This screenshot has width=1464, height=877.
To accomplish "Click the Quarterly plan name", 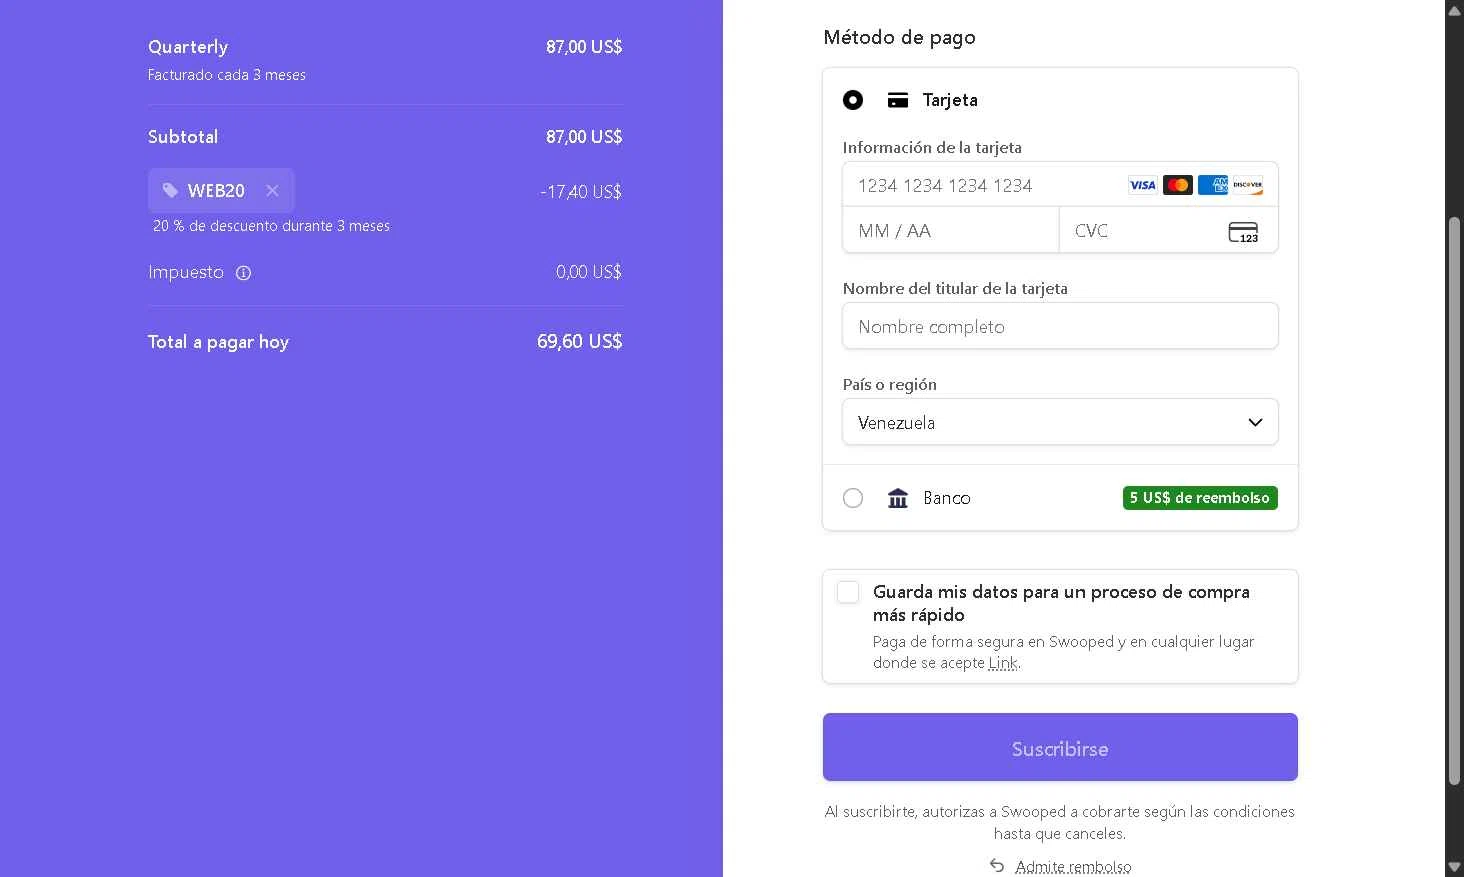I will pyautogui.click(x=188, y=47).
